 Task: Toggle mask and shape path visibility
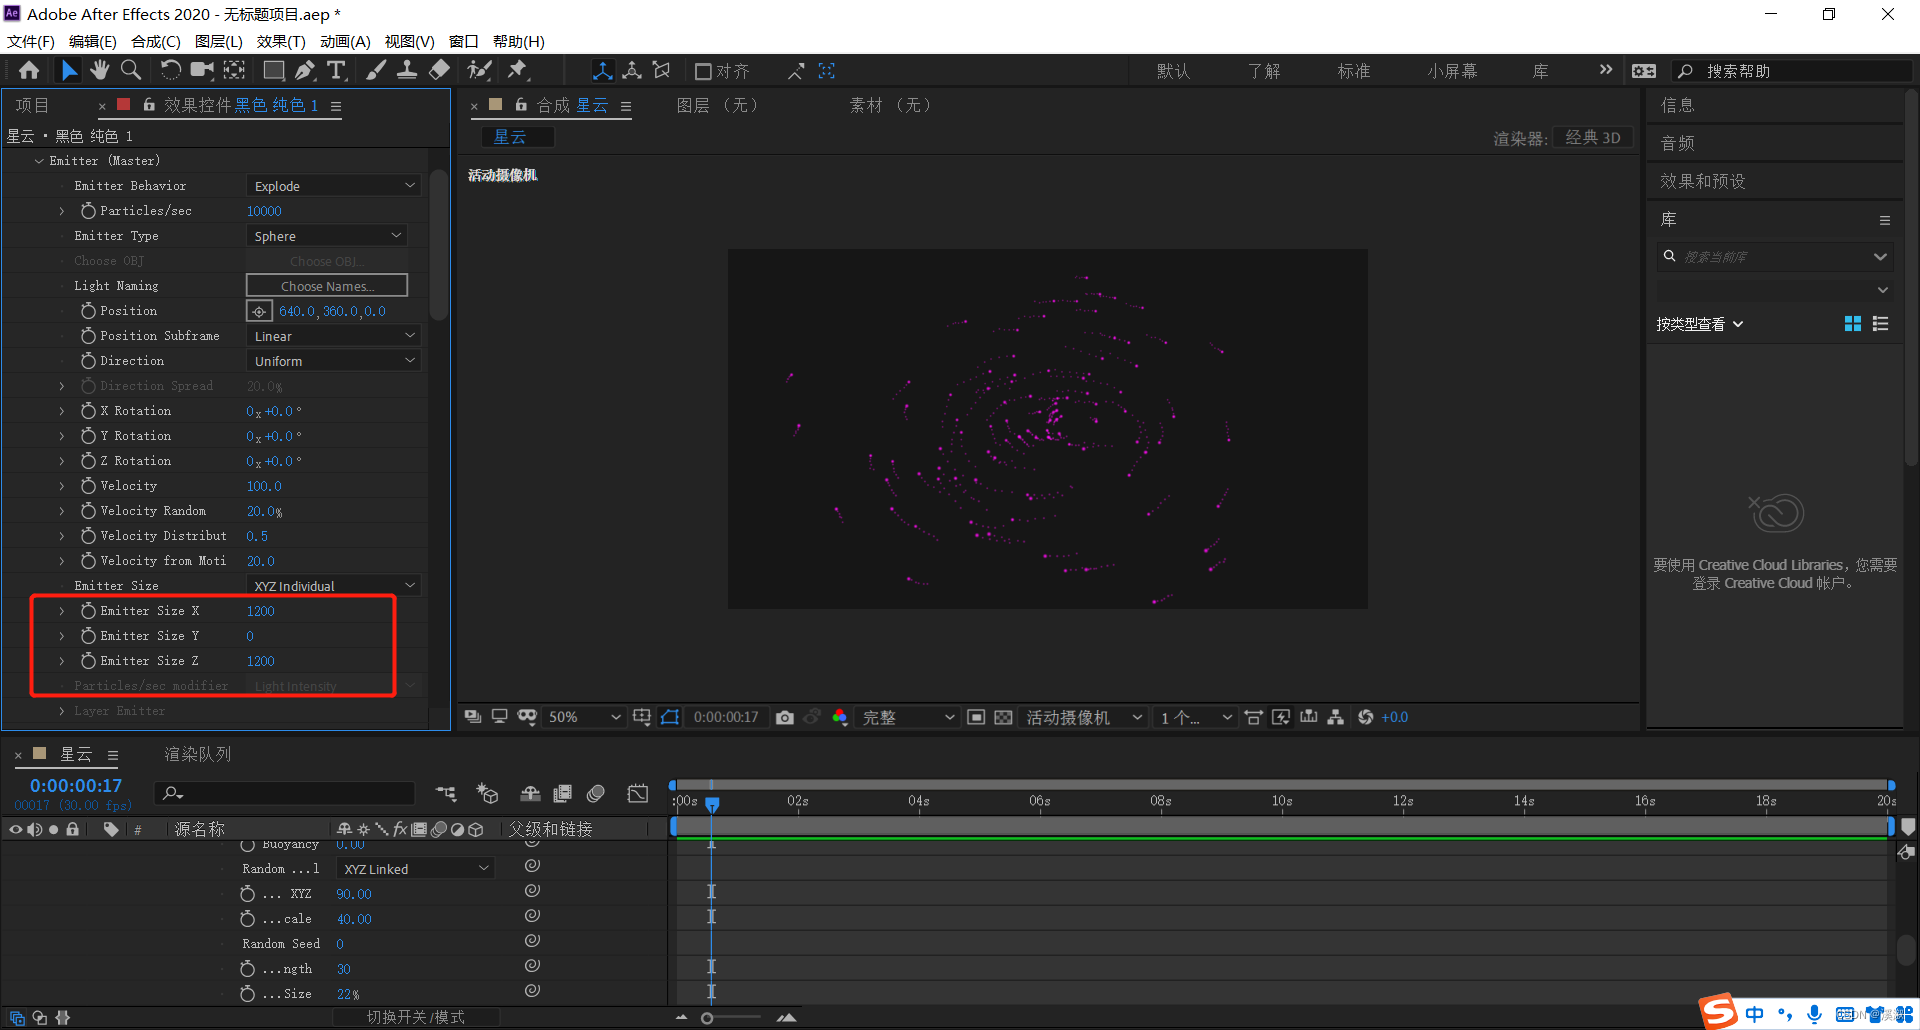[670, 717]
